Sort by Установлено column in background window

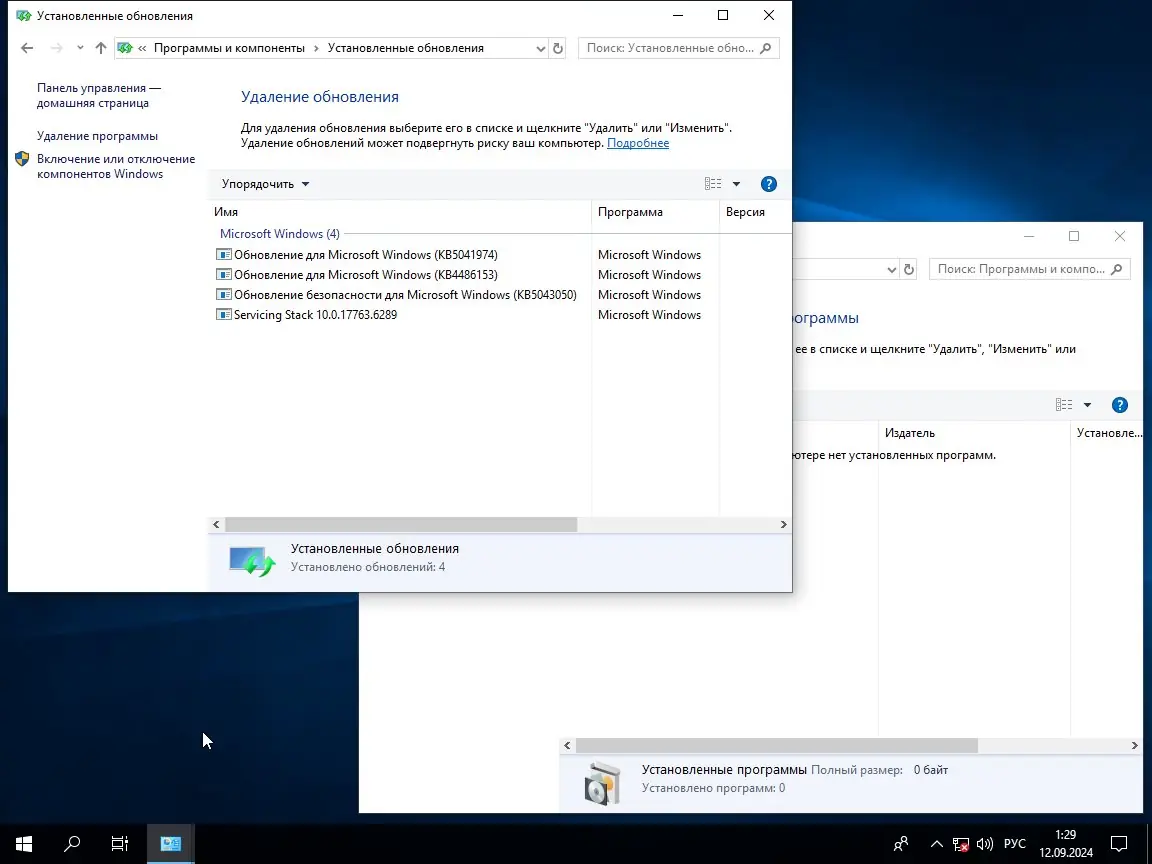click(x=1109, y=433)
